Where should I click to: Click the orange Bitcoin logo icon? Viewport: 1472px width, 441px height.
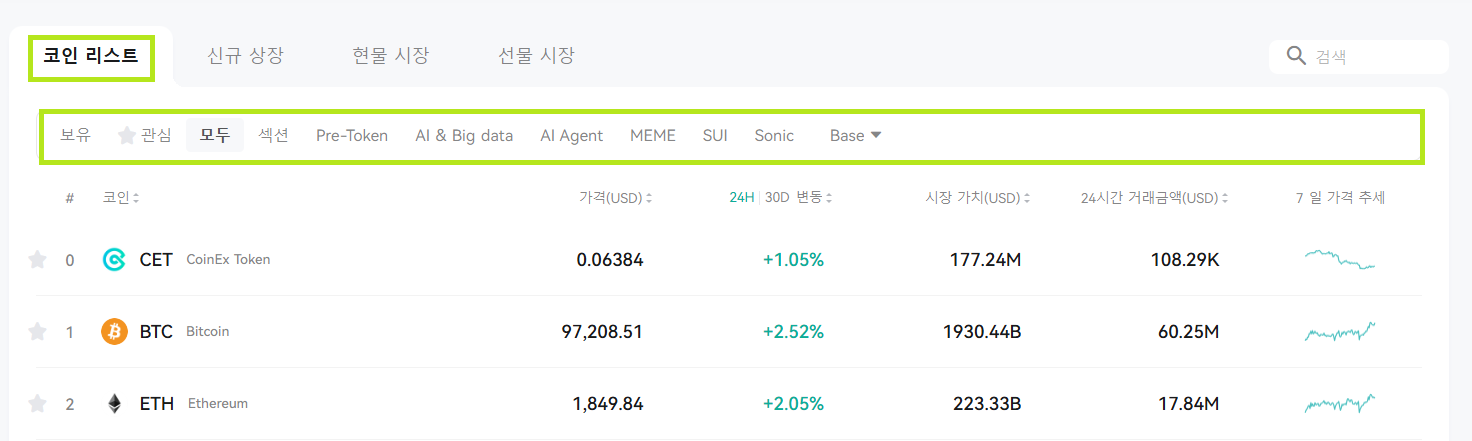pyautogui.click(x=115, y=332)
